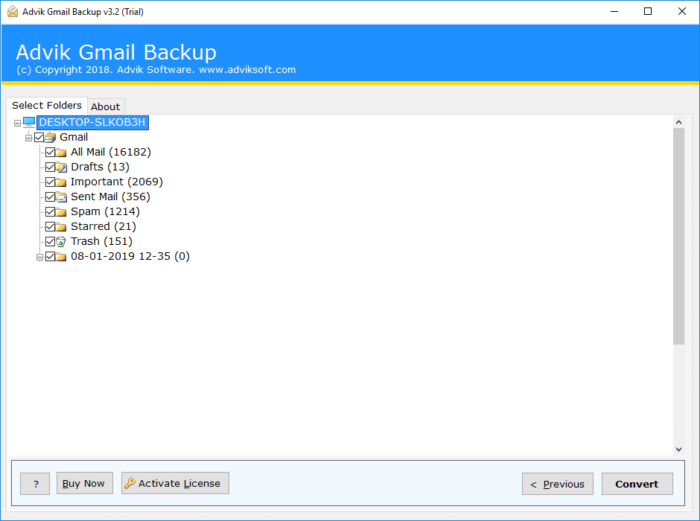This screenshot has width=700, height=521.
Task: Click the Sent Mail folder icon
Action: tap(61, 197)
